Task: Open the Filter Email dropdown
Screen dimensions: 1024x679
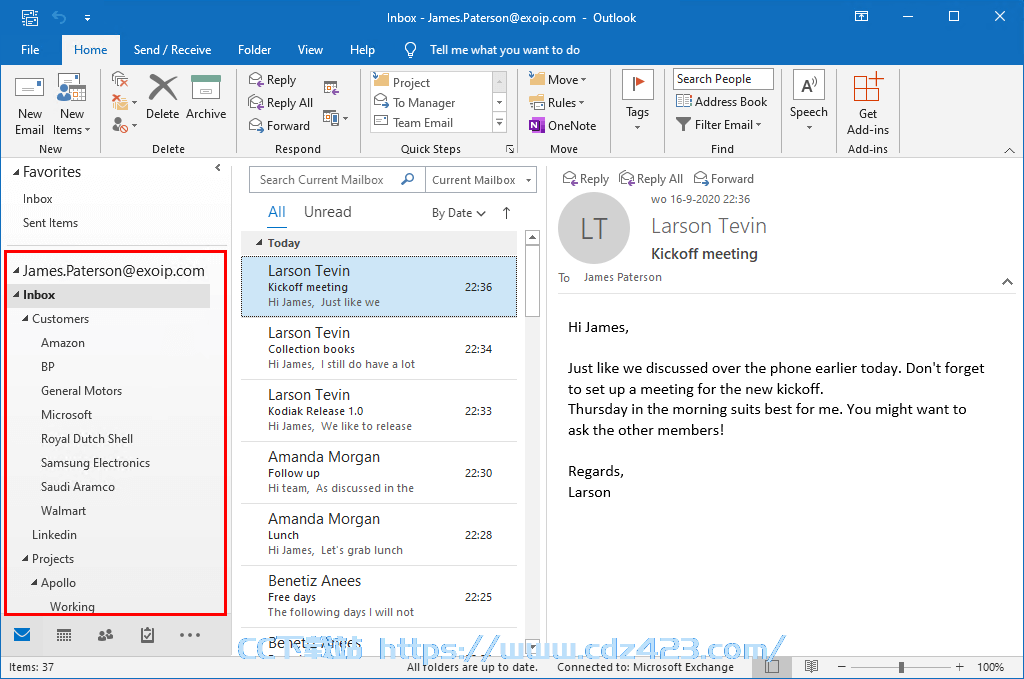Action: (x=718, y=125)
